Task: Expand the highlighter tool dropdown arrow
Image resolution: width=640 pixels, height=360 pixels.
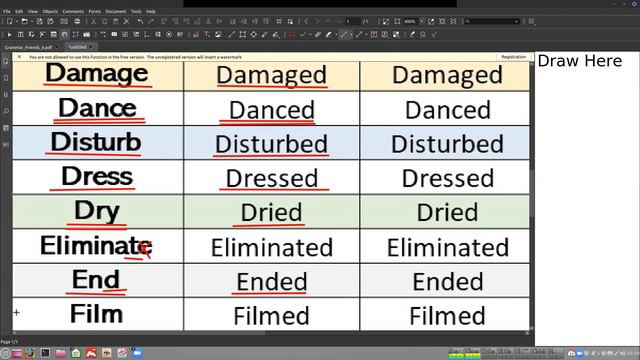Action: tap(336, 35)
